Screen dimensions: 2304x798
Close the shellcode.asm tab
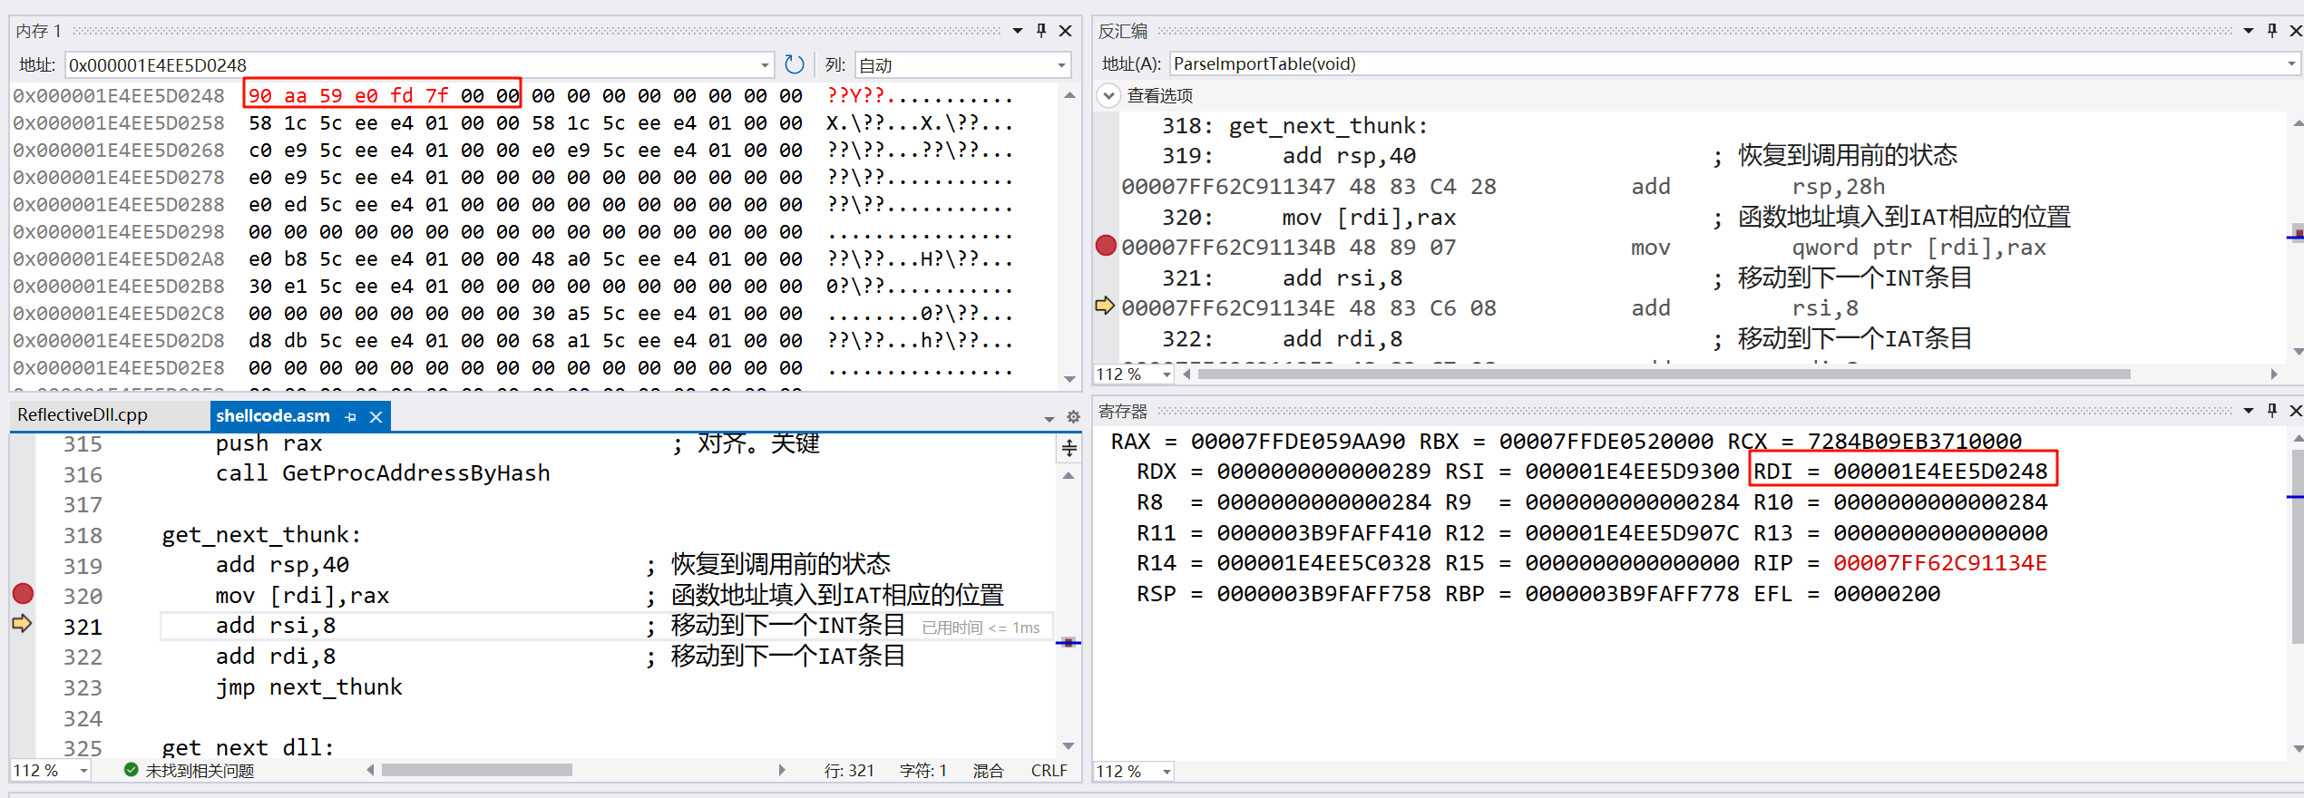[x=376, y=417]
